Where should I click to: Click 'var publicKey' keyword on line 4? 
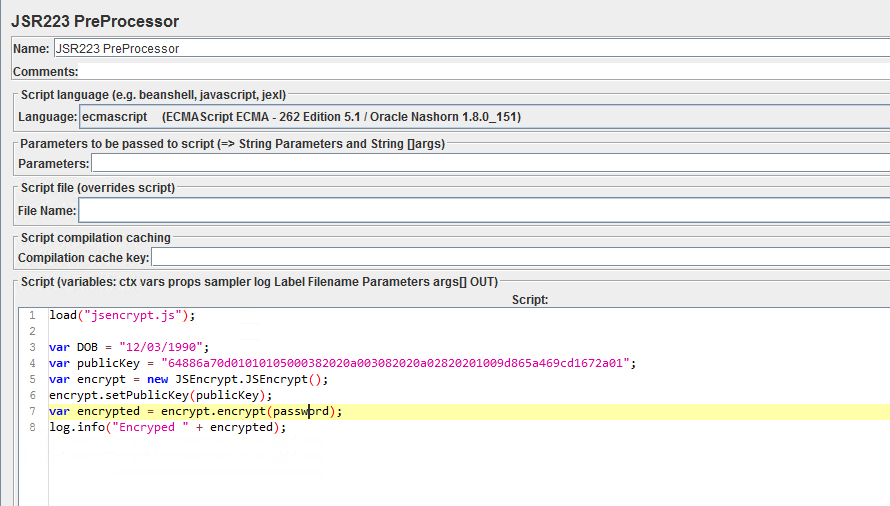pyautogui.click(x=94, y=363)
